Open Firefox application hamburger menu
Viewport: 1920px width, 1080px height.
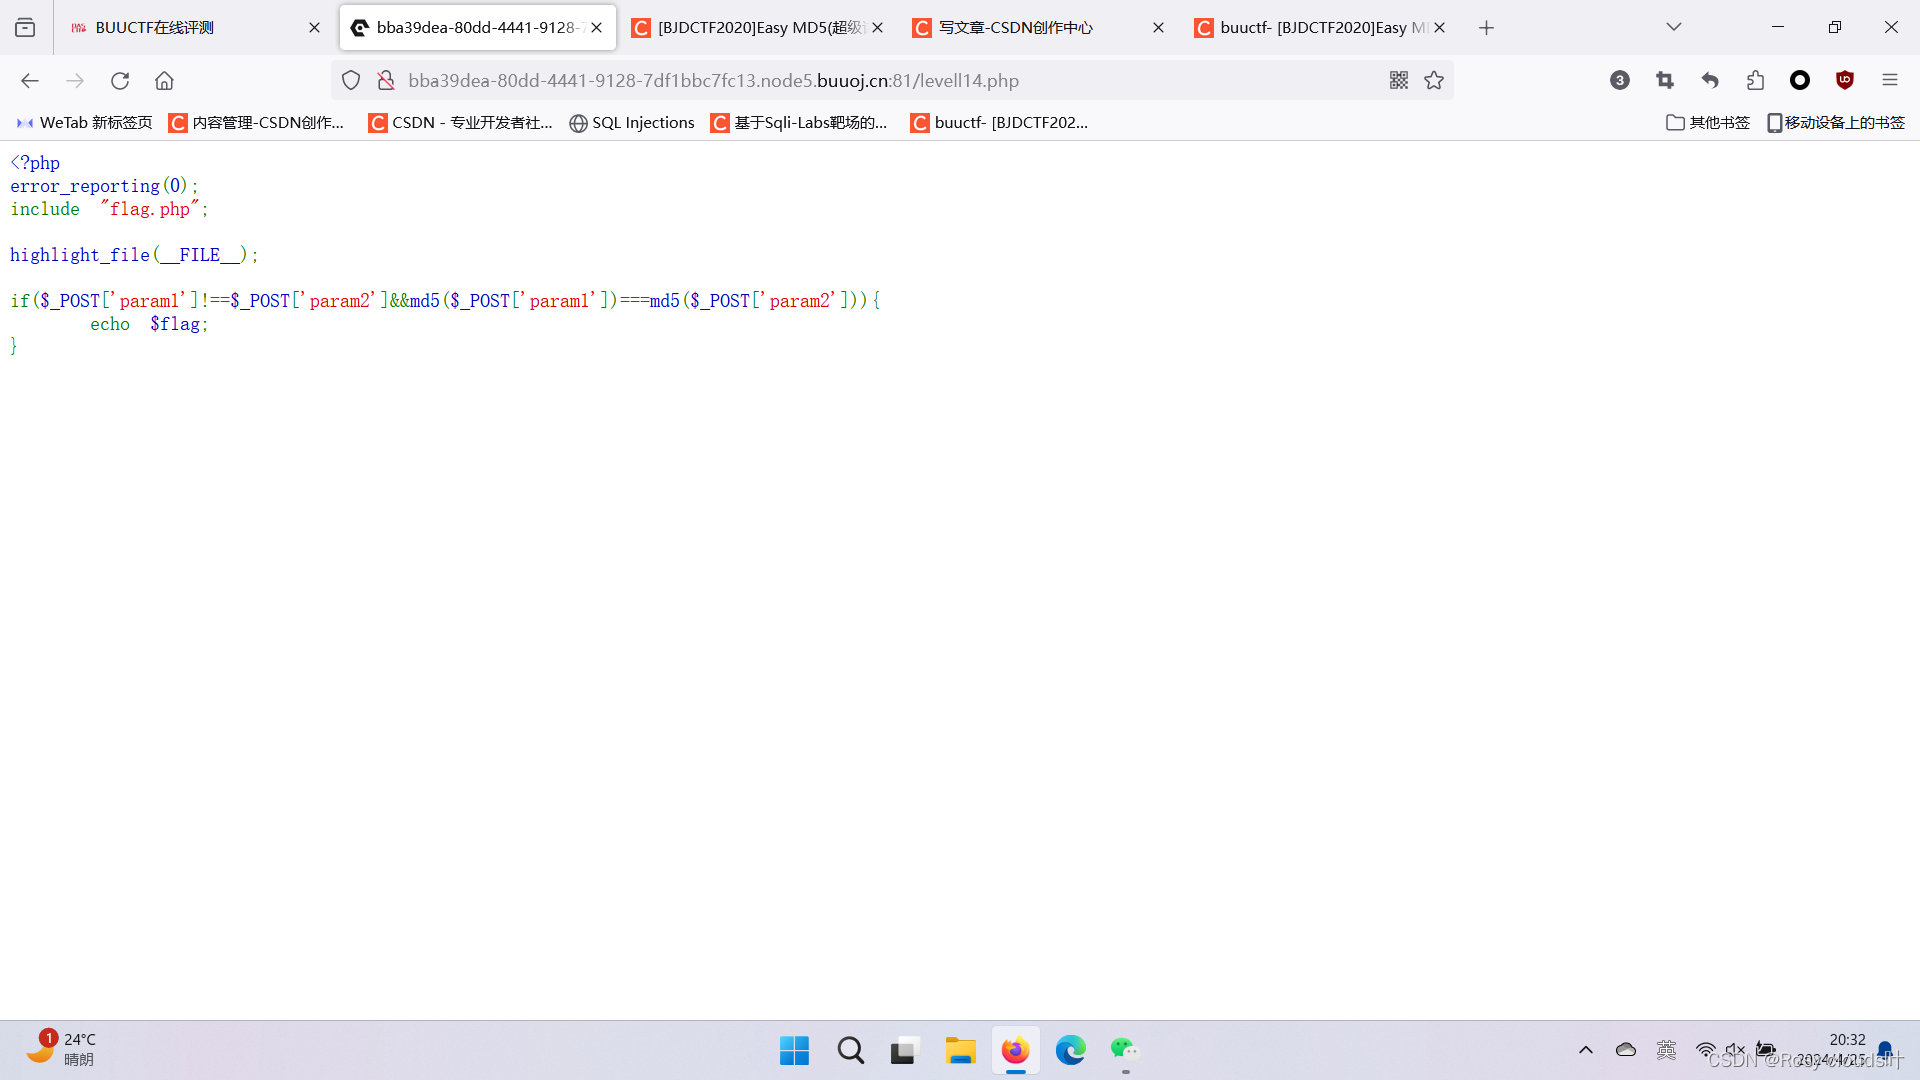coord(1889,81)
